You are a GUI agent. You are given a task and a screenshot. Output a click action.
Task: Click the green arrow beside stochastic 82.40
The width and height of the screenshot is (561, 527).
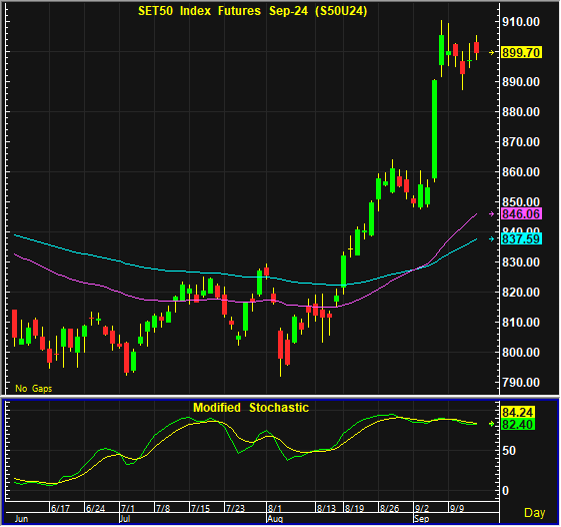492,424
